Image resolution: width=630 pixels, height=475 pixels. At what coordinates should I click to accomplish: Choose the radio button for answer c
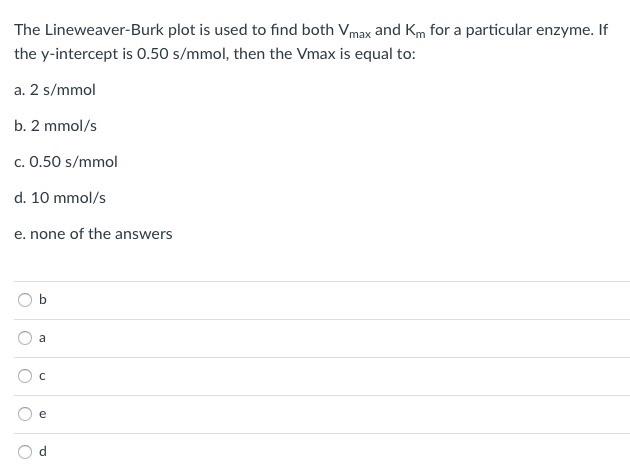point(22,376)
